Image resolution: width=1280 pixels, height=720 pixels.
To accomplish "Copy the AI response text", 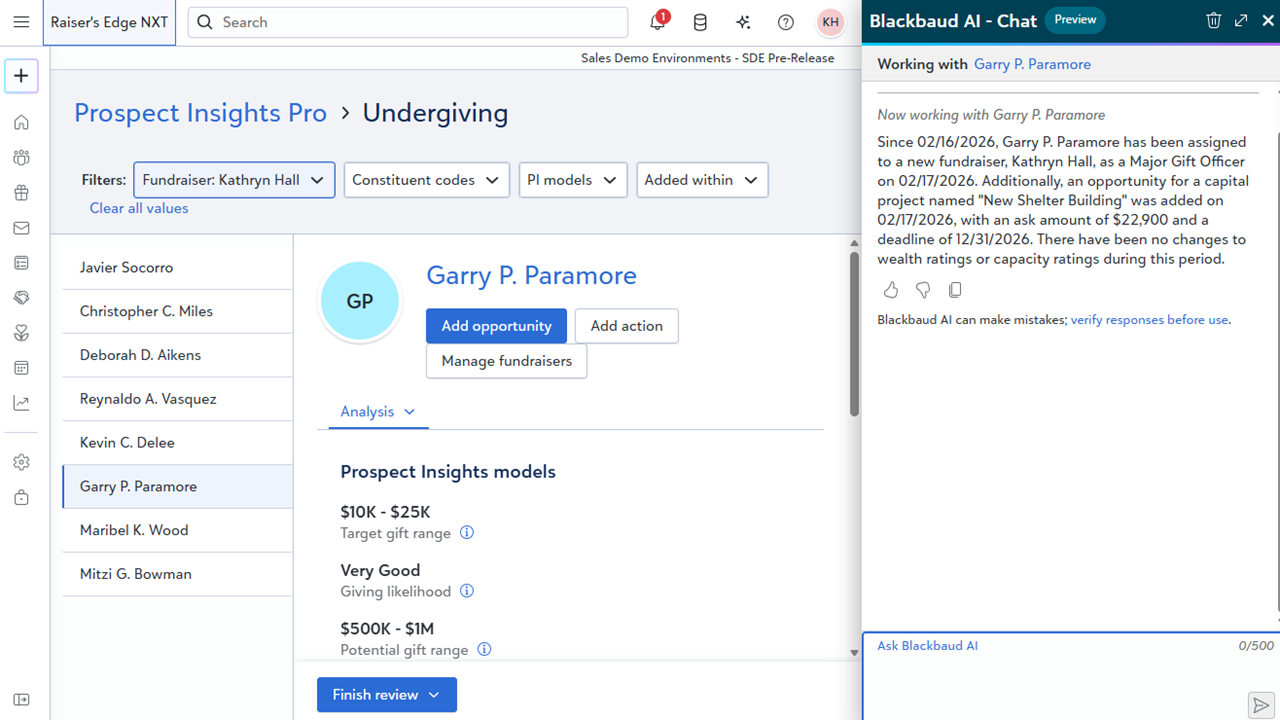I will [955, 290].
